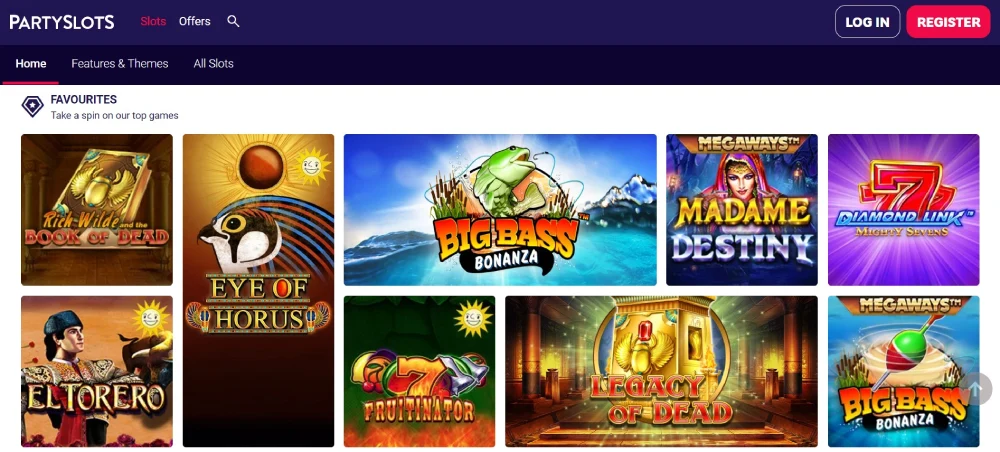Click the sun logo on Fruitinator tile

(x=474, y=318)
